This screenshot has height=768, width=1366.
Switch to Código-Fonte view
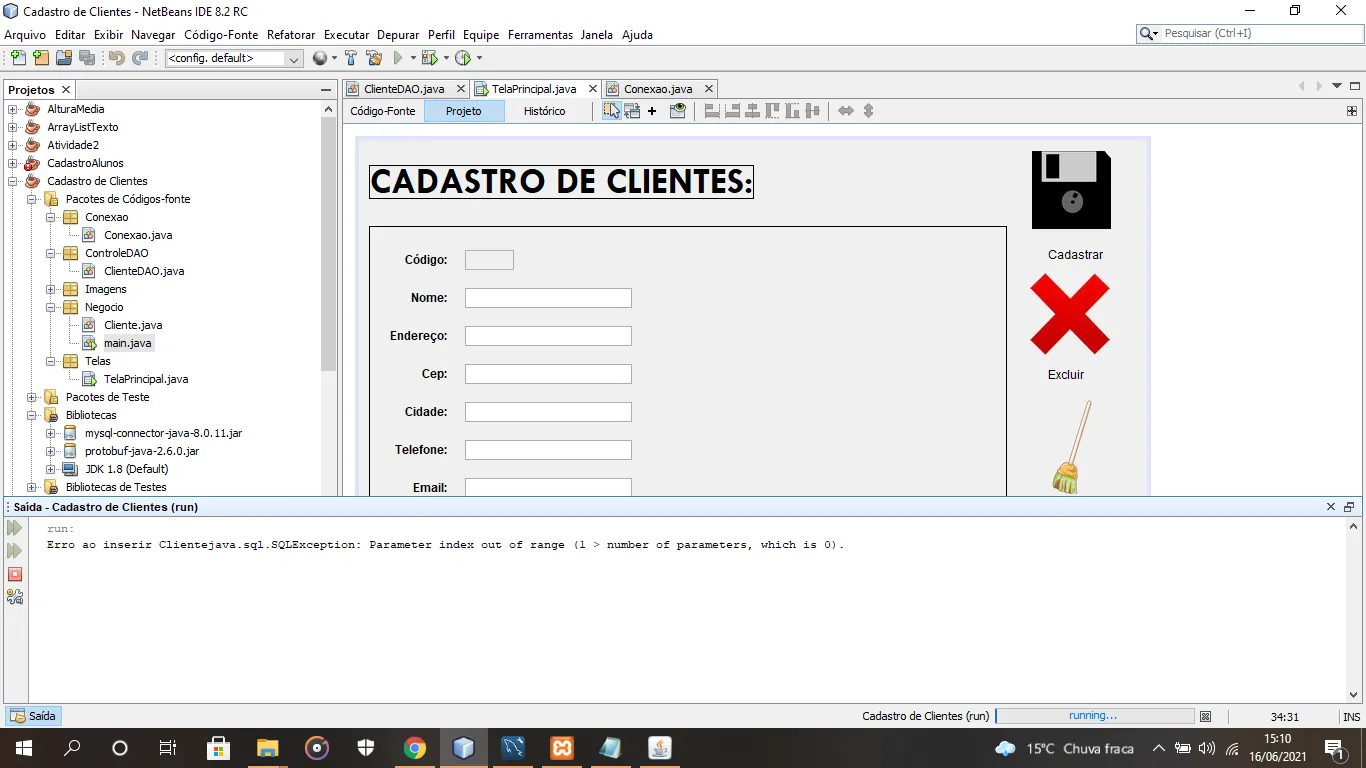click(x=383, y=111)
